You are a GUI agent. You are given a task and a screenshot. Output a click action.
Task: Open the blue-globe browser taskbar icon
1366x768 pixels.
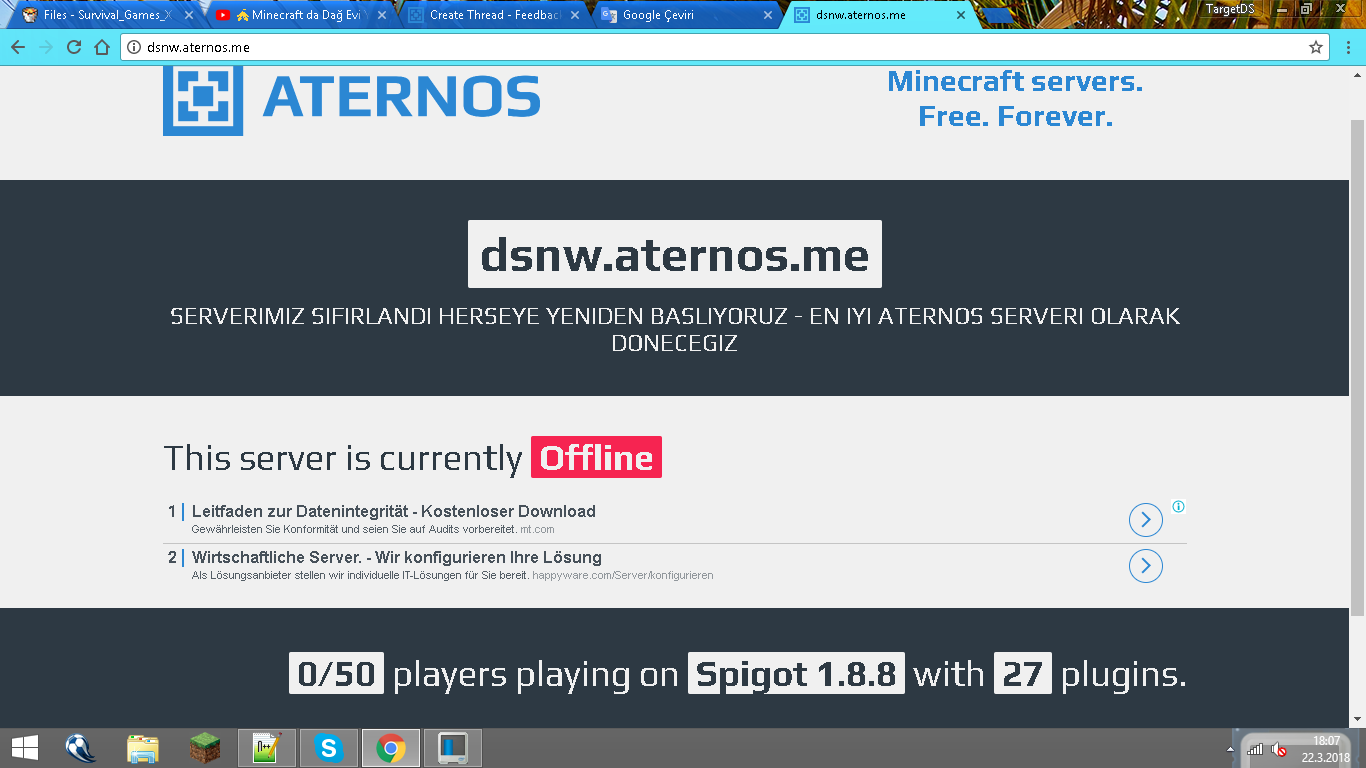click(x=81, y=748)
